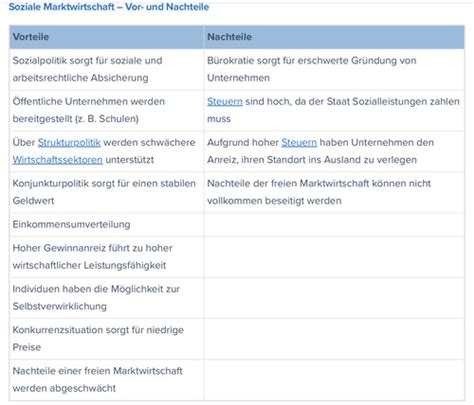Click the 'Bürokratie sorgt für erschwerte Gründung' cell
Image resolution: width=474 pixels, height=405 pixels.
[x=334, y=69]
